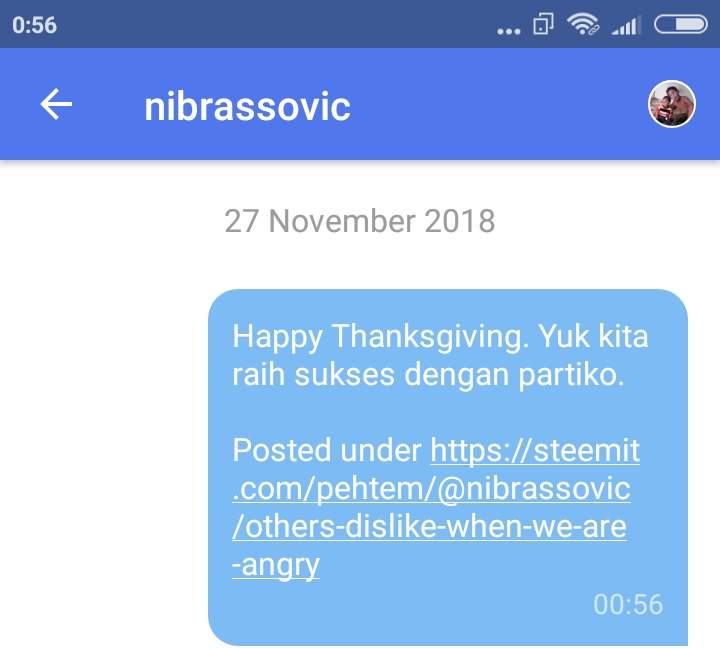Viewport: 720px width, 648px height.
Task: Open nibrassovic's profile picture avatar
Action: pos(672,104)
